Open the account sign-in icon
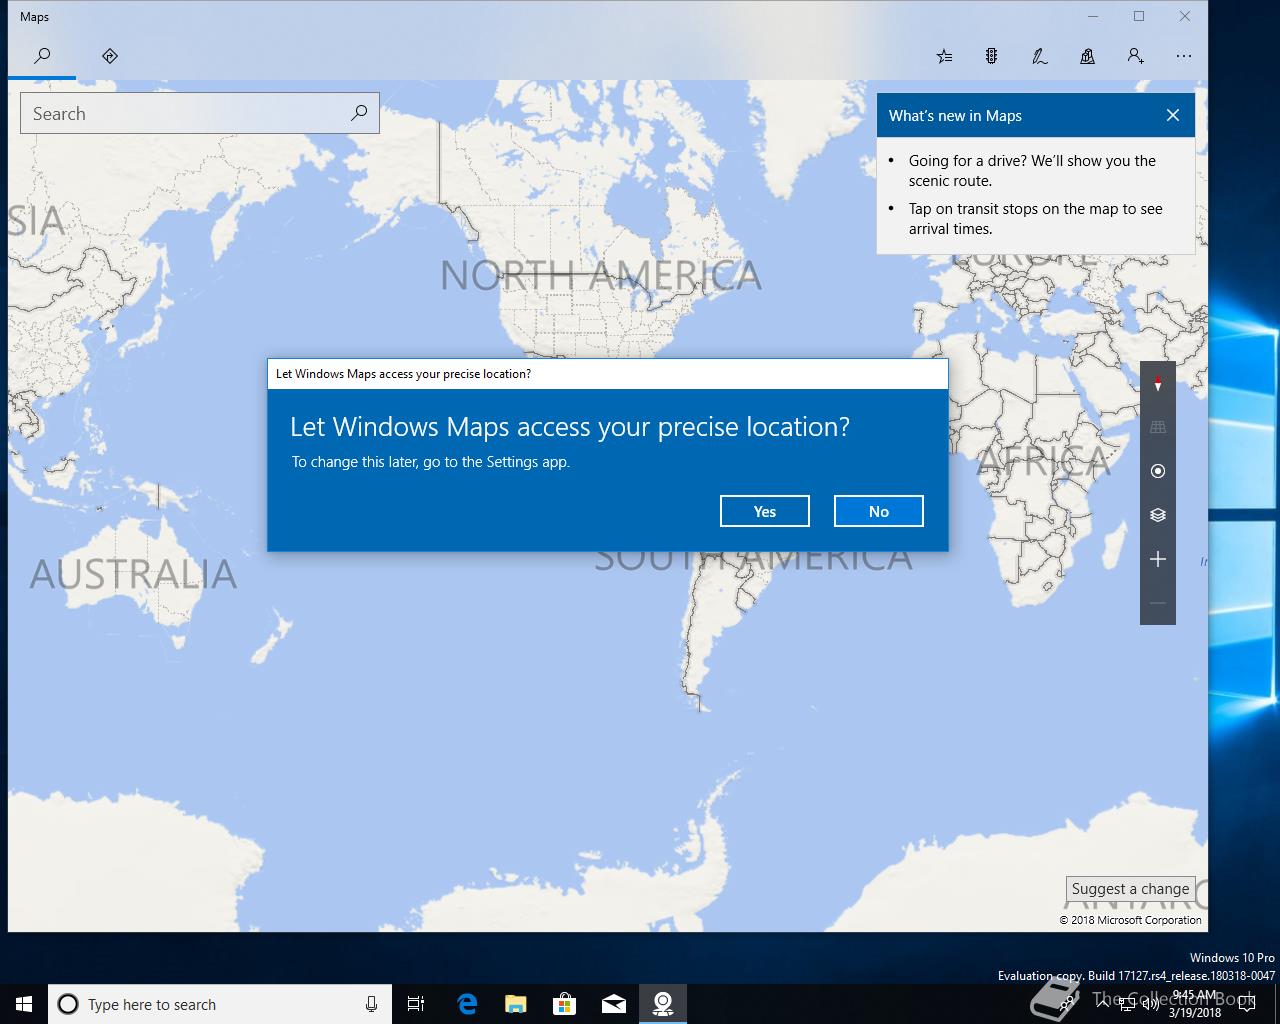This screenshot has height=1024, width=1280. 1135,57
